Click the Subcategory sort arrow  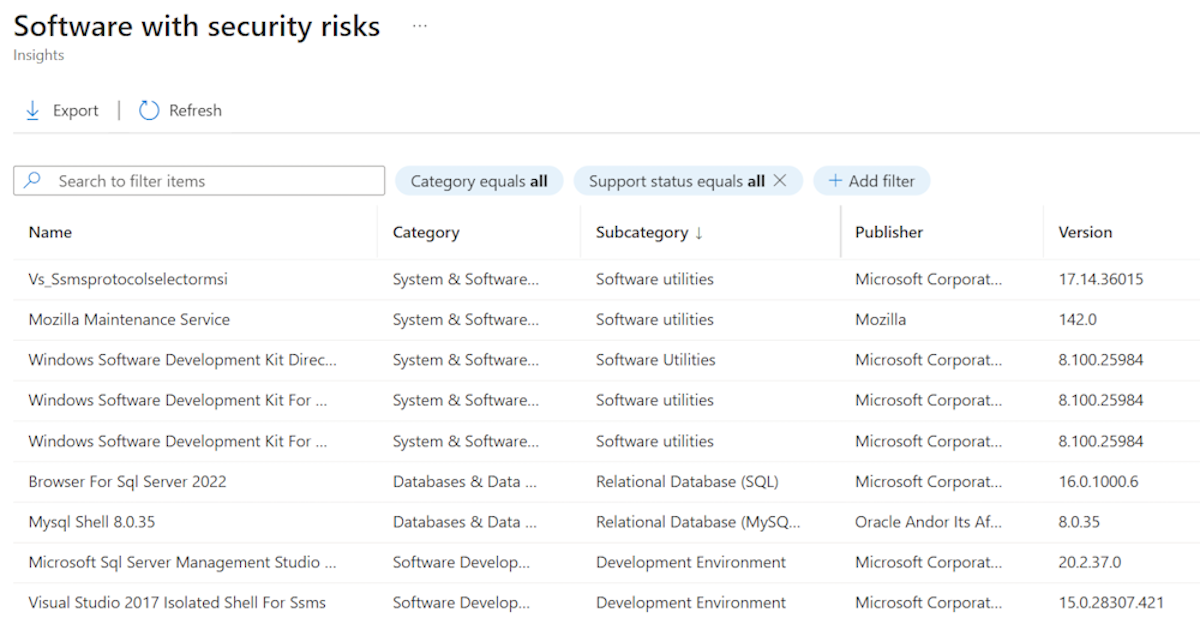(x=699, y=233)
